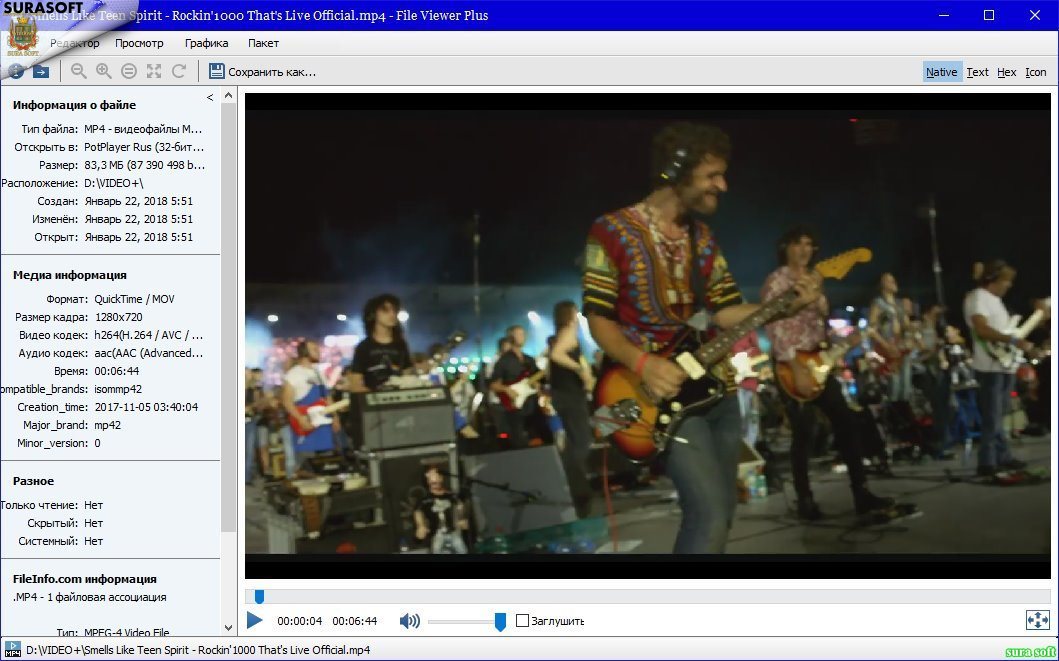Select 'Нет' in the Системный row
Screen dimensions: 1059x661
[x=93, y=541]
